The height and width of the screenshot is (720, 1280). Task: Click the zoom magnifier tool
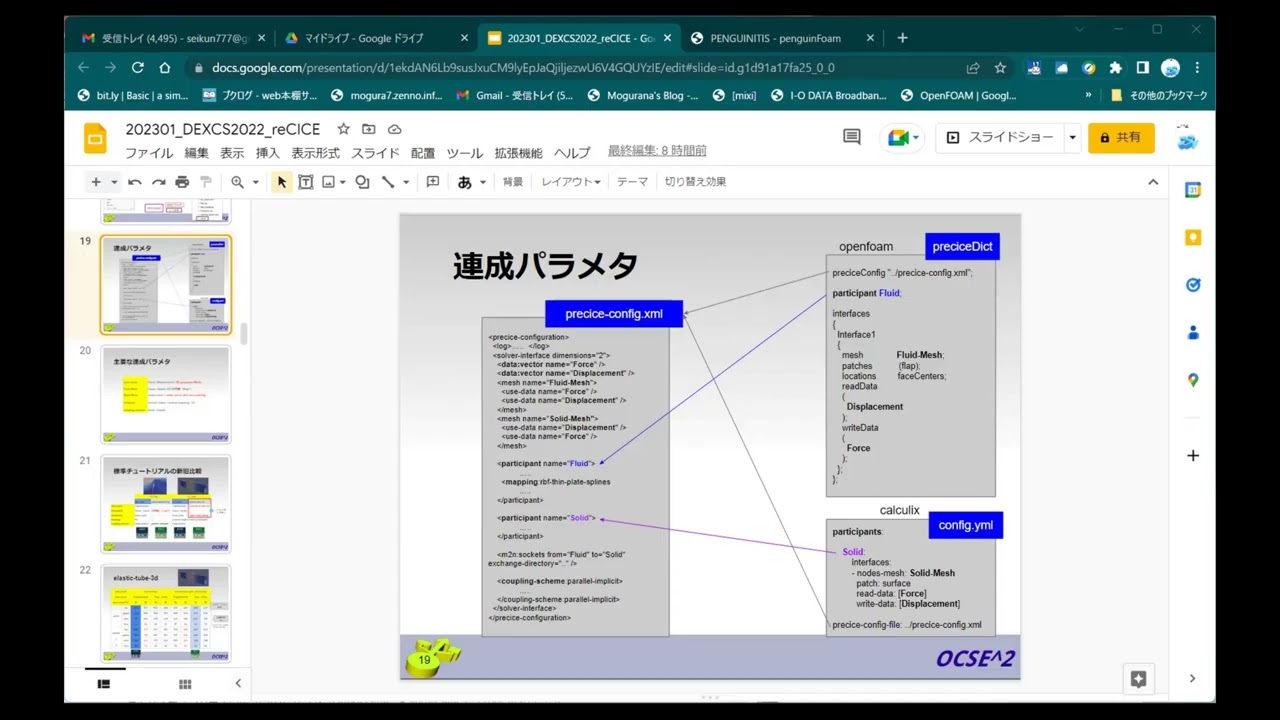point(238,182)
